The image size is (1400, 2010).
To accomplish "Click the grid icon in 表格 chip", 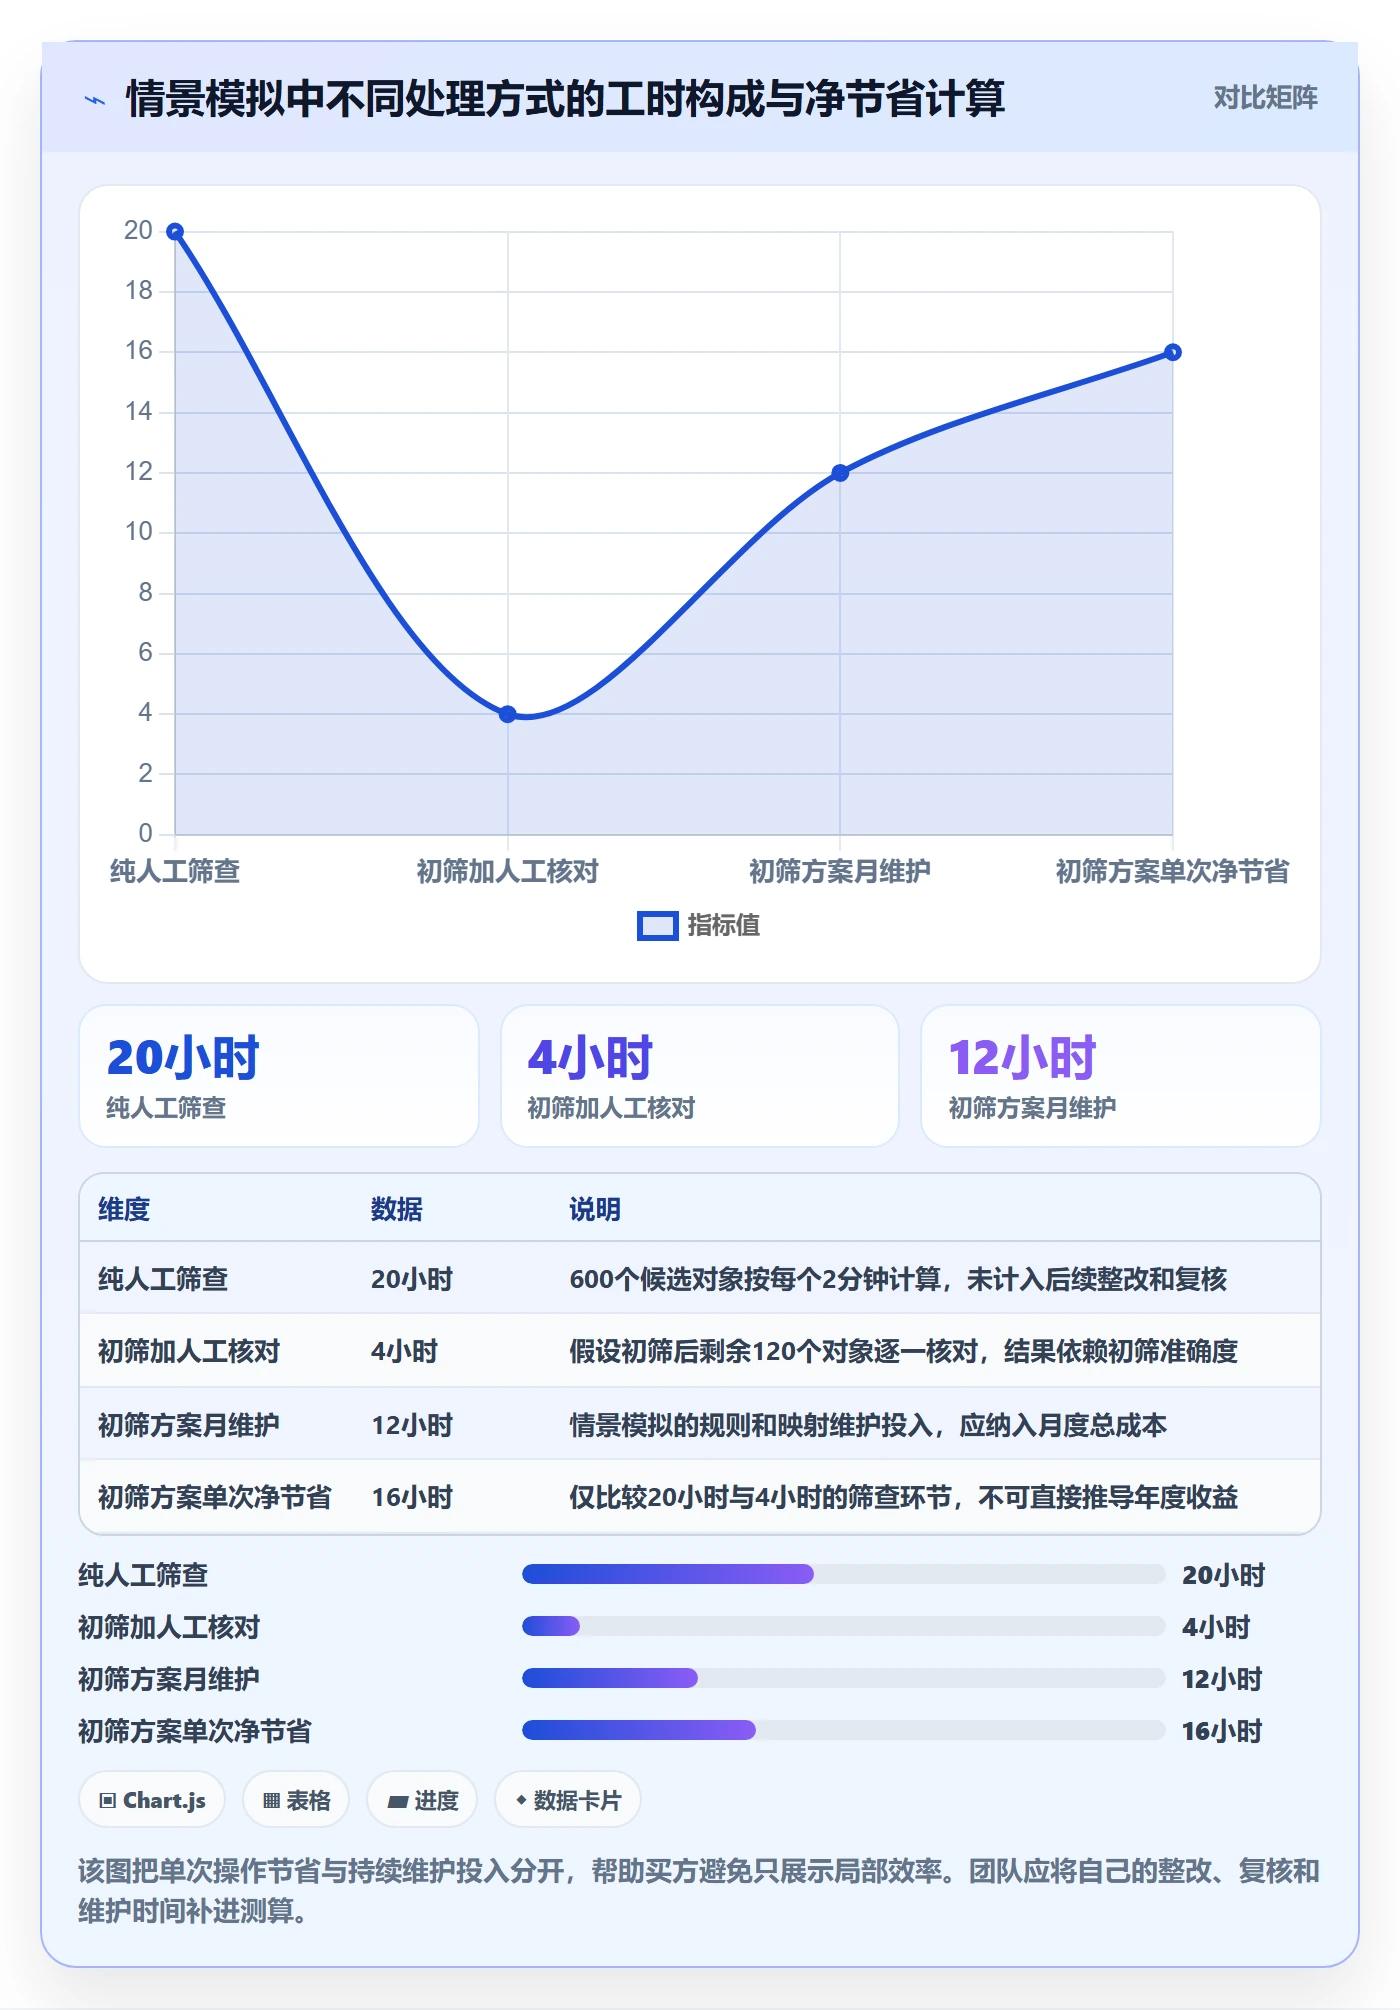I will 271,1801.
